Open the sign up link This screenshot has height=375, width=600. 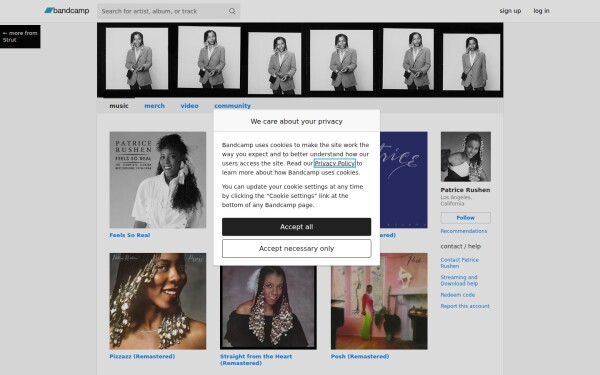510,11
